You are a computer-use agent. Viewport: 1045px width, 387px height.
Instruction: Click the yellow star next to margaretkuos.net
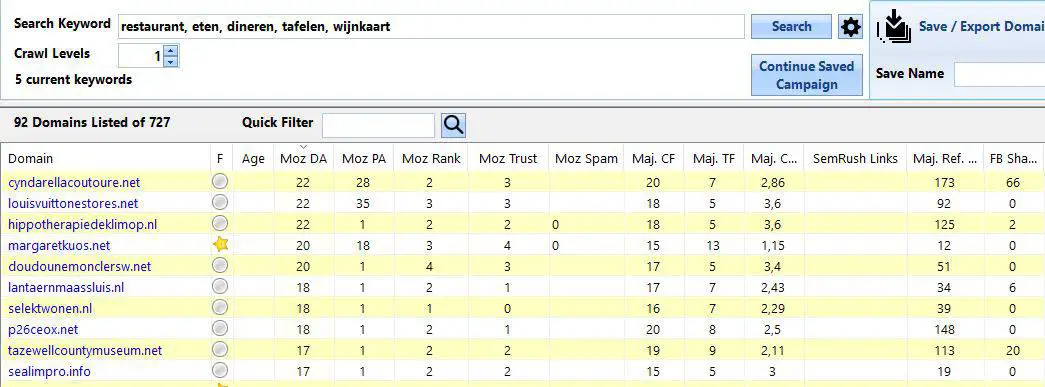pyautogui.click(x=220, y=244)
